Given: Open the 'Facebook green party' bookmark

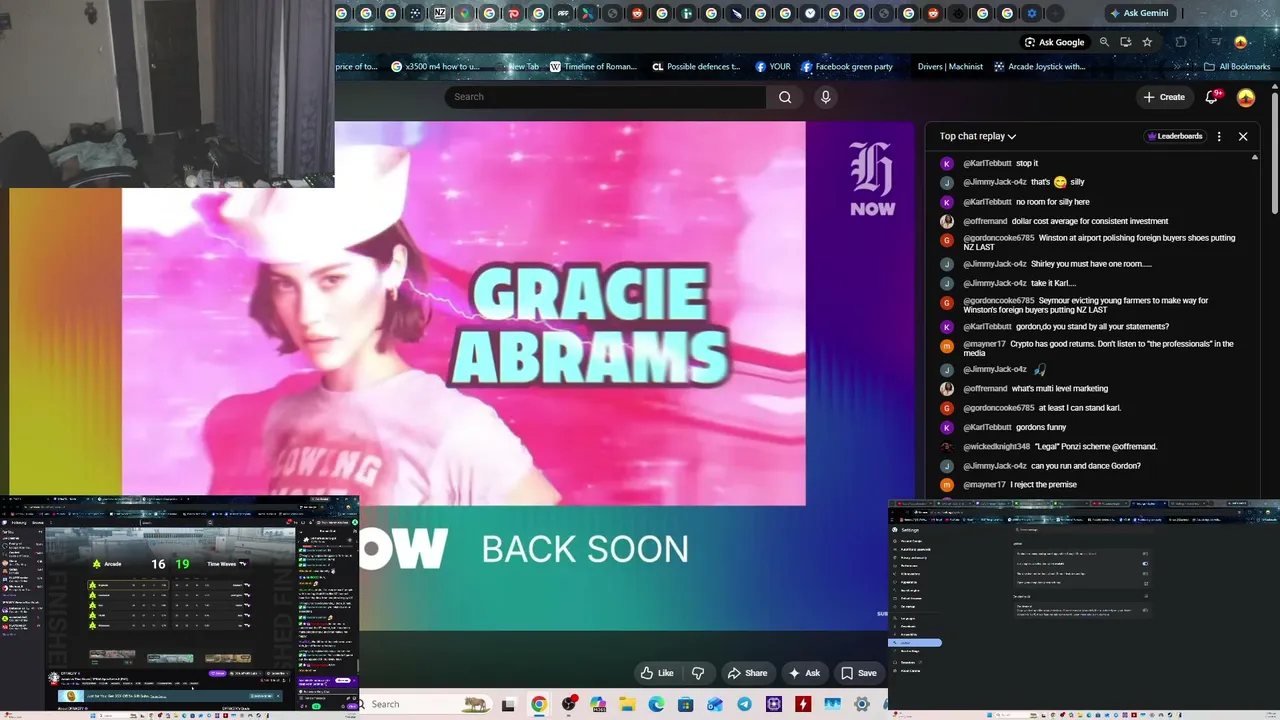Looking at the screenshot, I should (846, 67).
